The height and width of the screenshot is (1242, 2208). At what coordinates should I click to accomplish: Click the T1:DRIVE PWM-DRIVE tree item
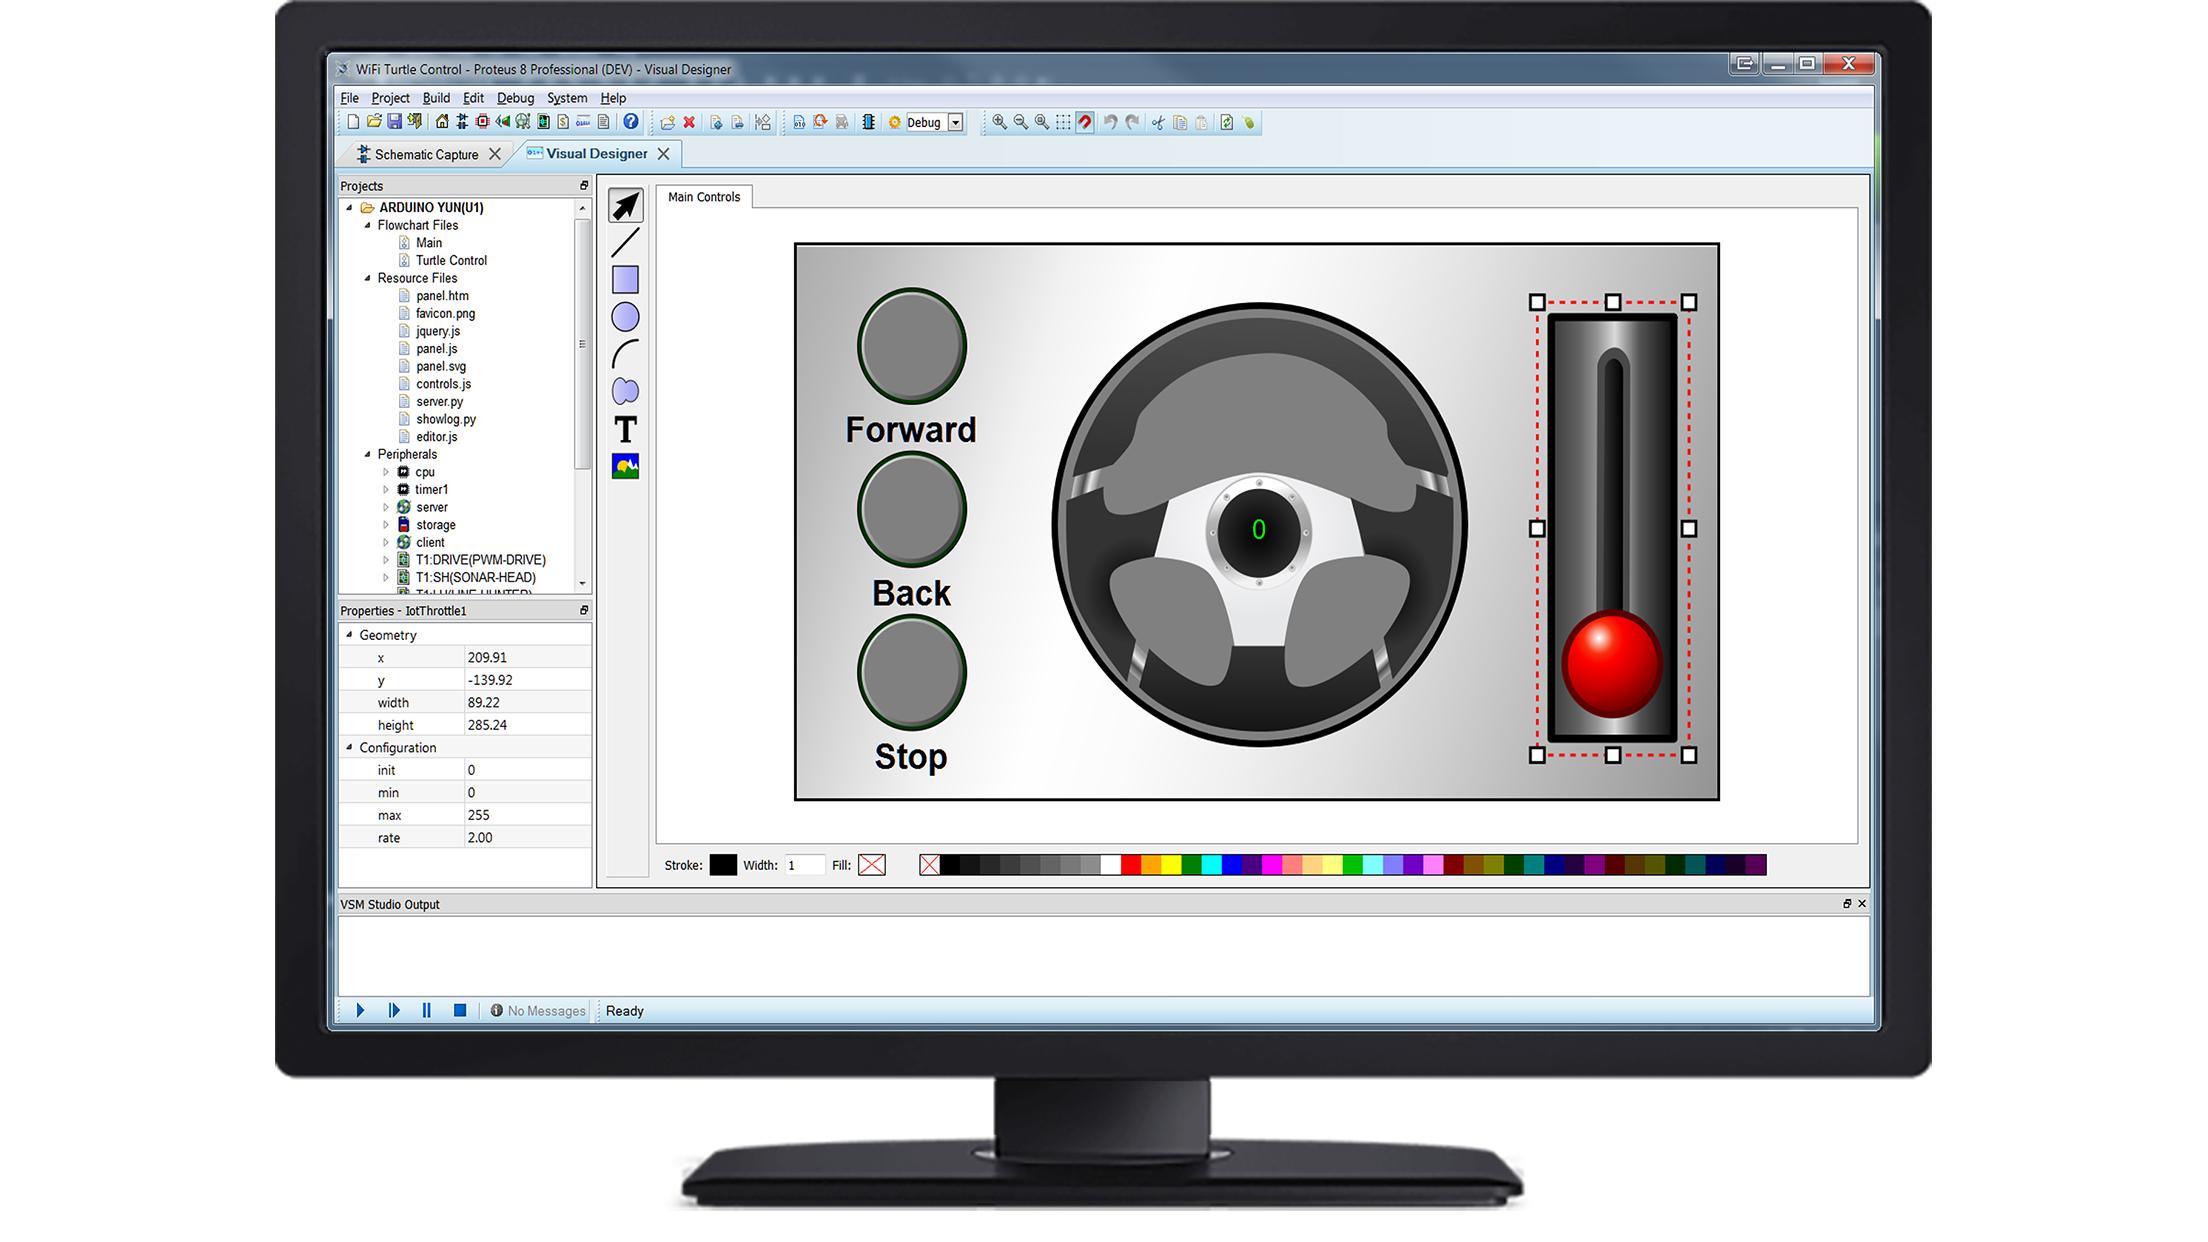pyautogui.click(x=481, y=560)
